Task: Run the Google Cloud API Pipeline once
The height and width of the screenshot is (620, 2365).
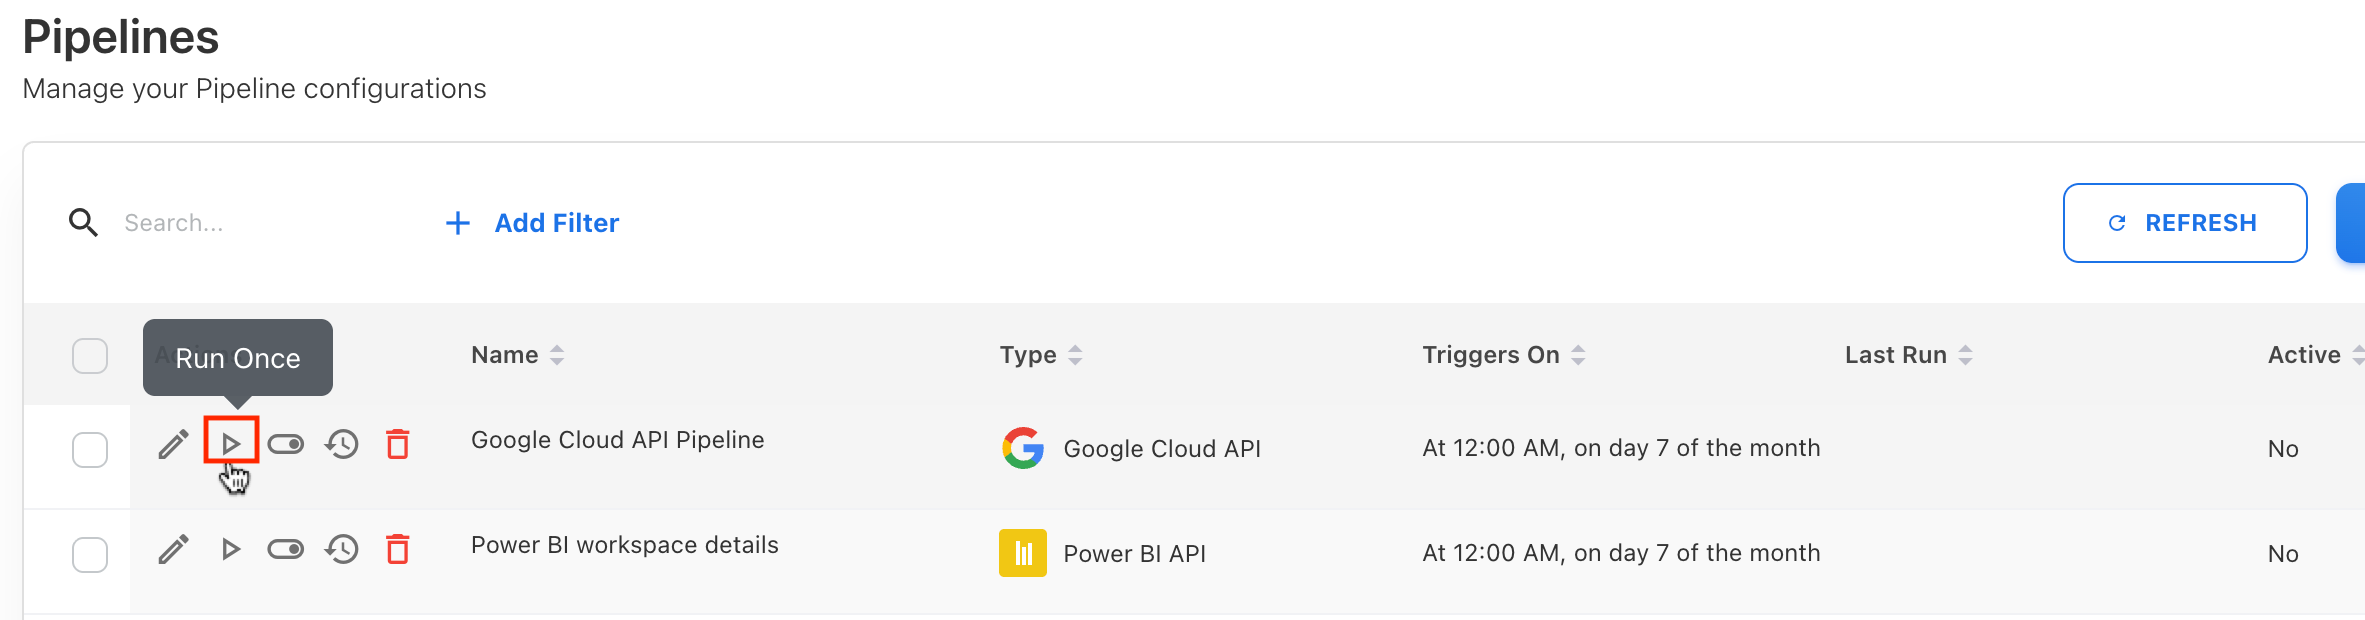Action: click(231, 443)
